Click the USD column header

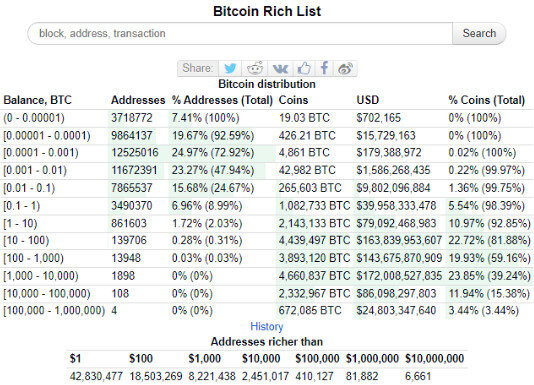pyautogui.click(x=368, y=100)
